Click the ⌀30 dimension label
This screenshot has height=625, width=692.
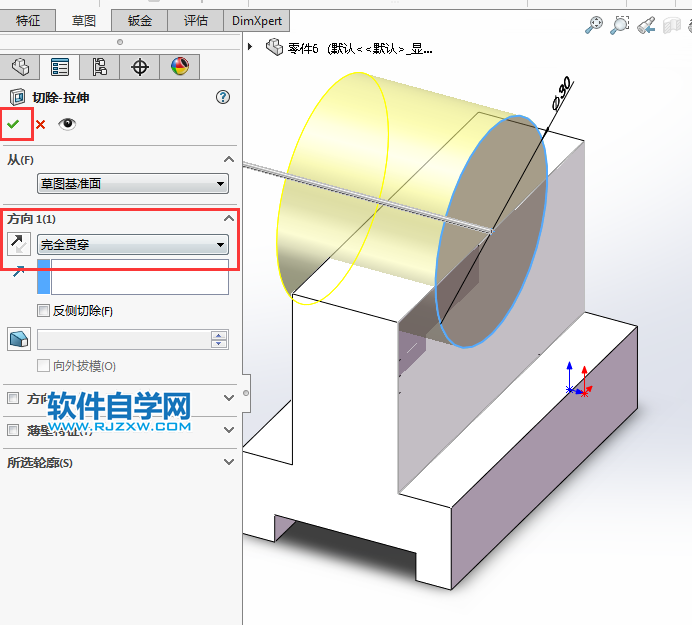coord(562,93)
